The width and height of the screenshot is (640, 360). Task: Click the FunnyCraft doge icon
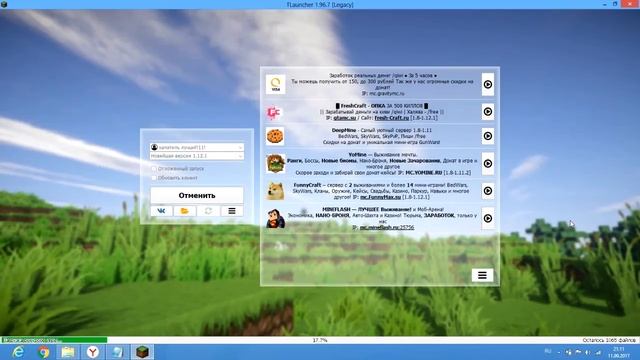click(276, 191)
